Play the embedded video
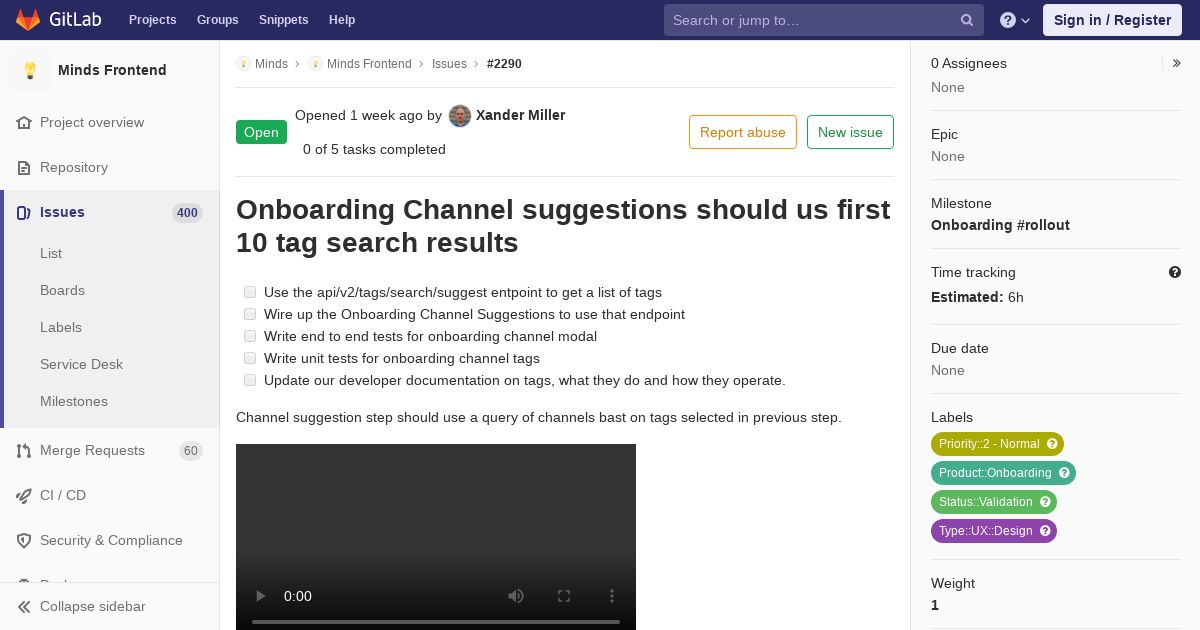Viewport: 1200px width, 630px height. pos(260,596)
